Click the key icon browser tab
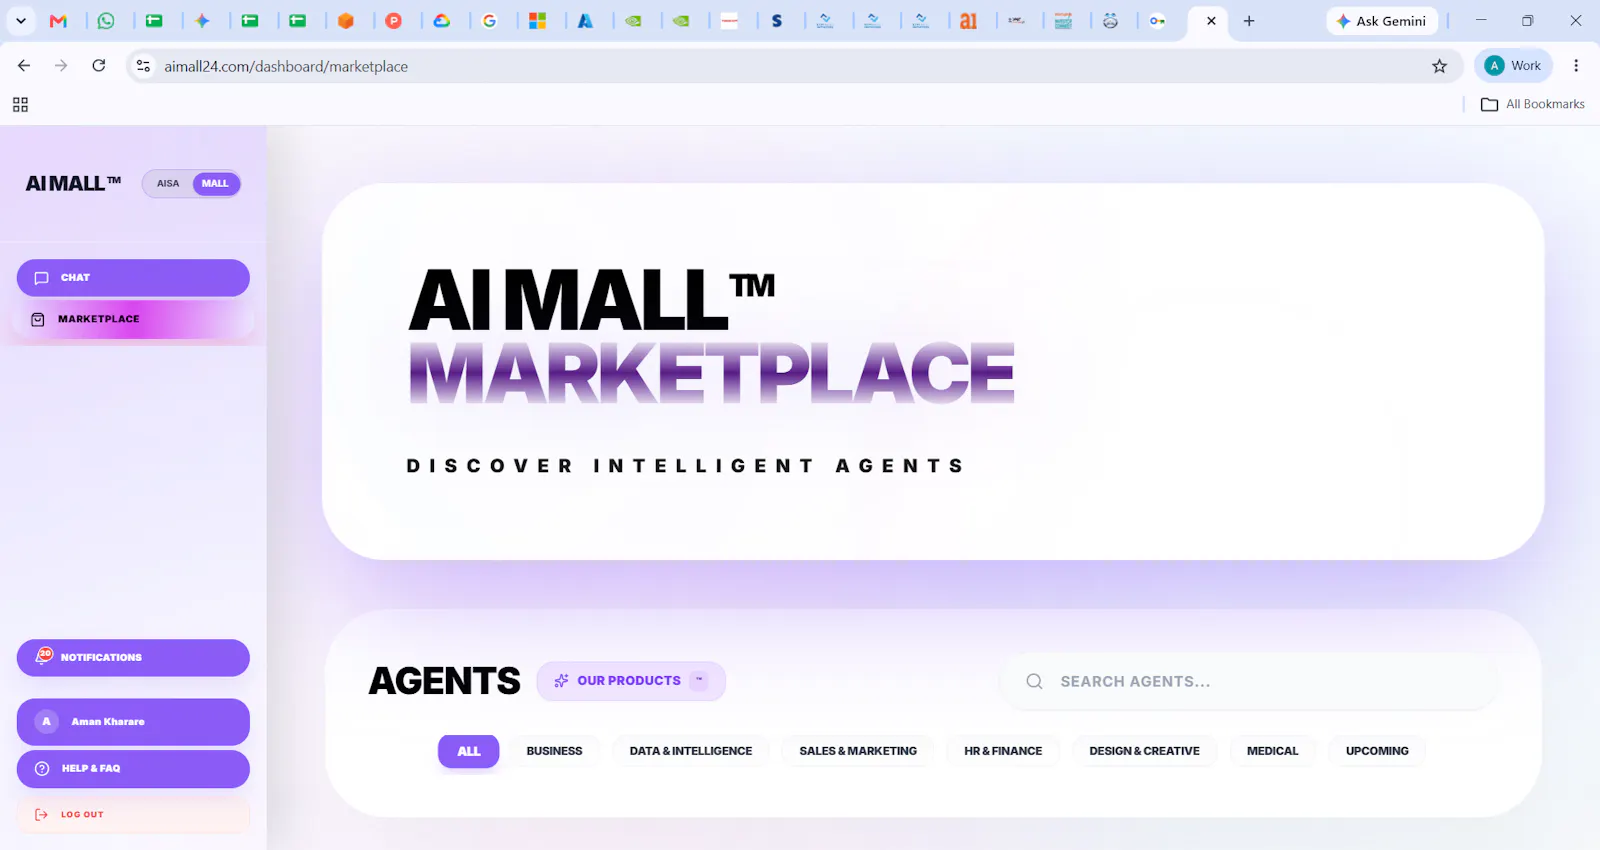 tap(1158, 21)
